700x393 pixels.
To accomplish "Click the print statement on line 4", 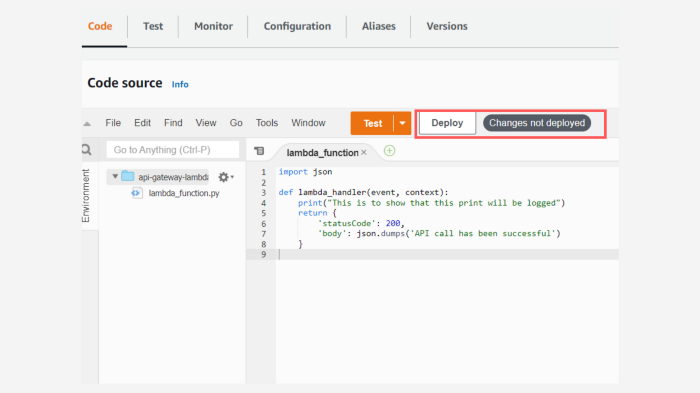I will [431, 203].
